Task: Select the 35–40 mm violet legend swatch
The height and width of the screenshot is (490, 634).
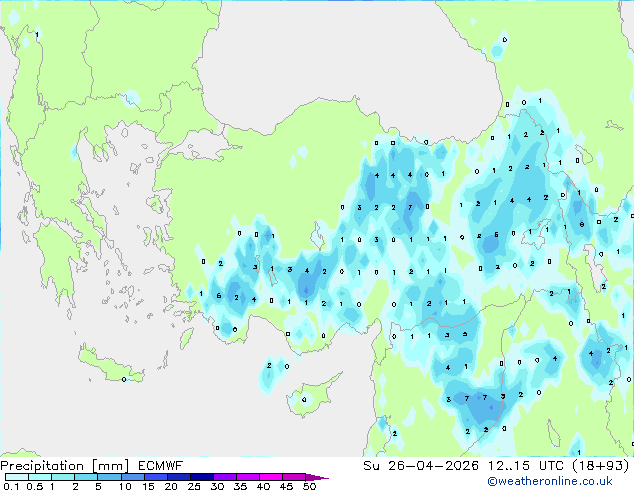Action: 248,477
